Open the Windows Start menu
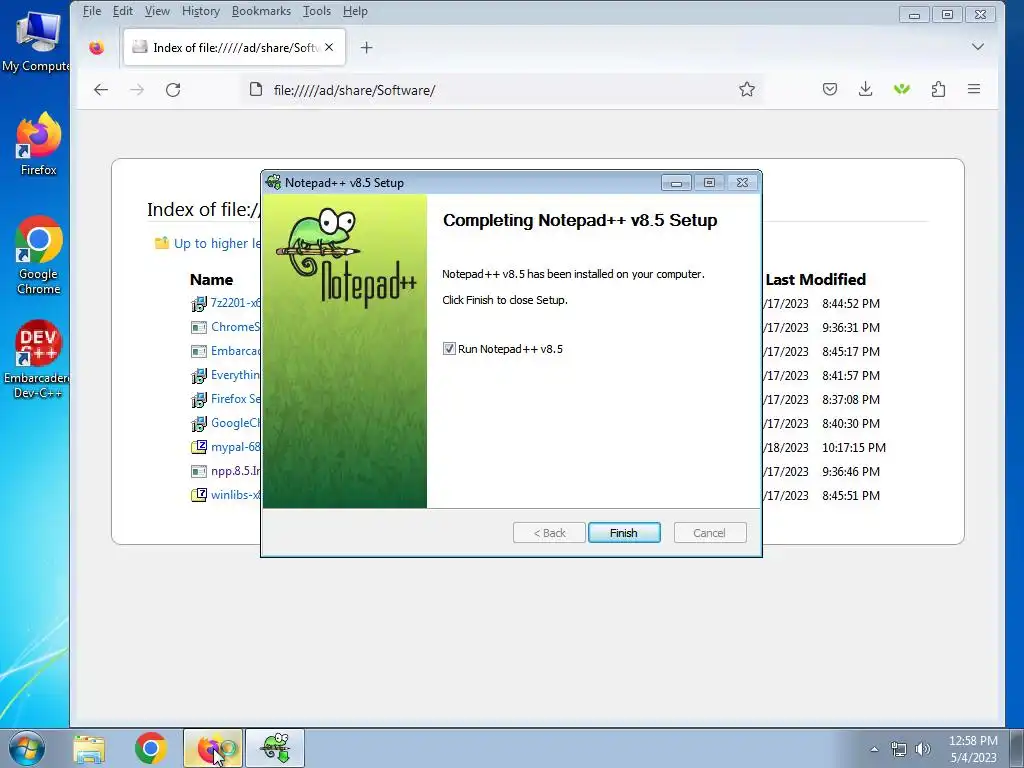 tap(27, 748)
